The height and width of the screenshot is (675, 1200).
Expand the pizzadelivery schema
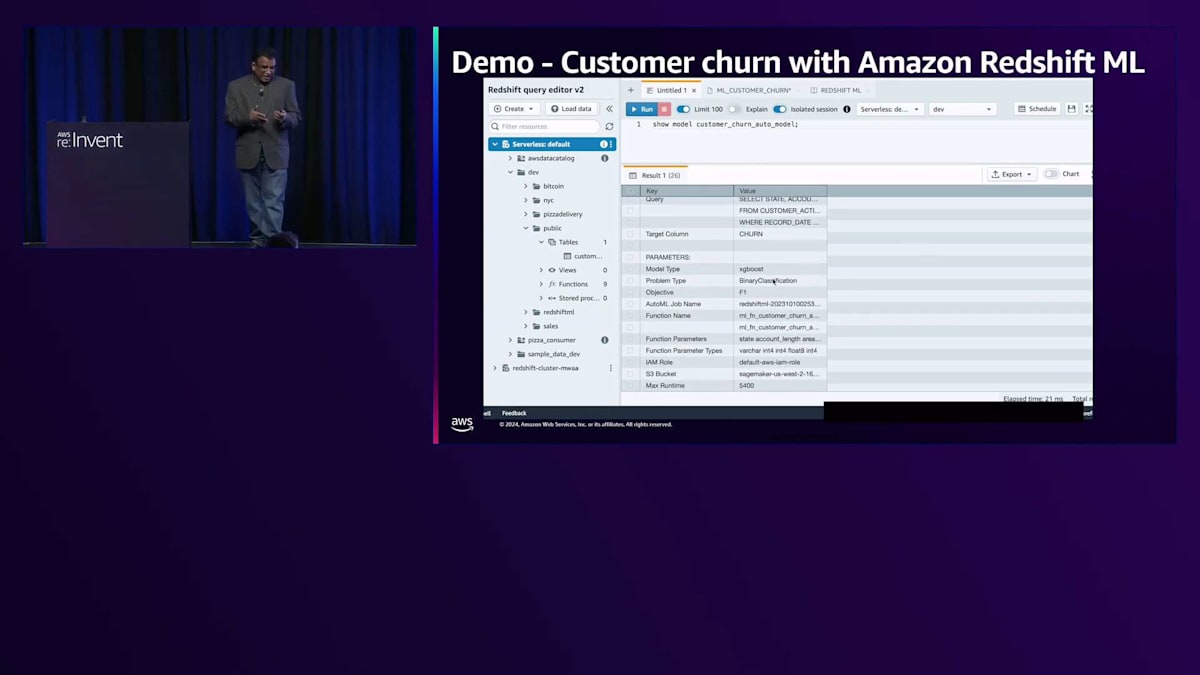(526, 214)
